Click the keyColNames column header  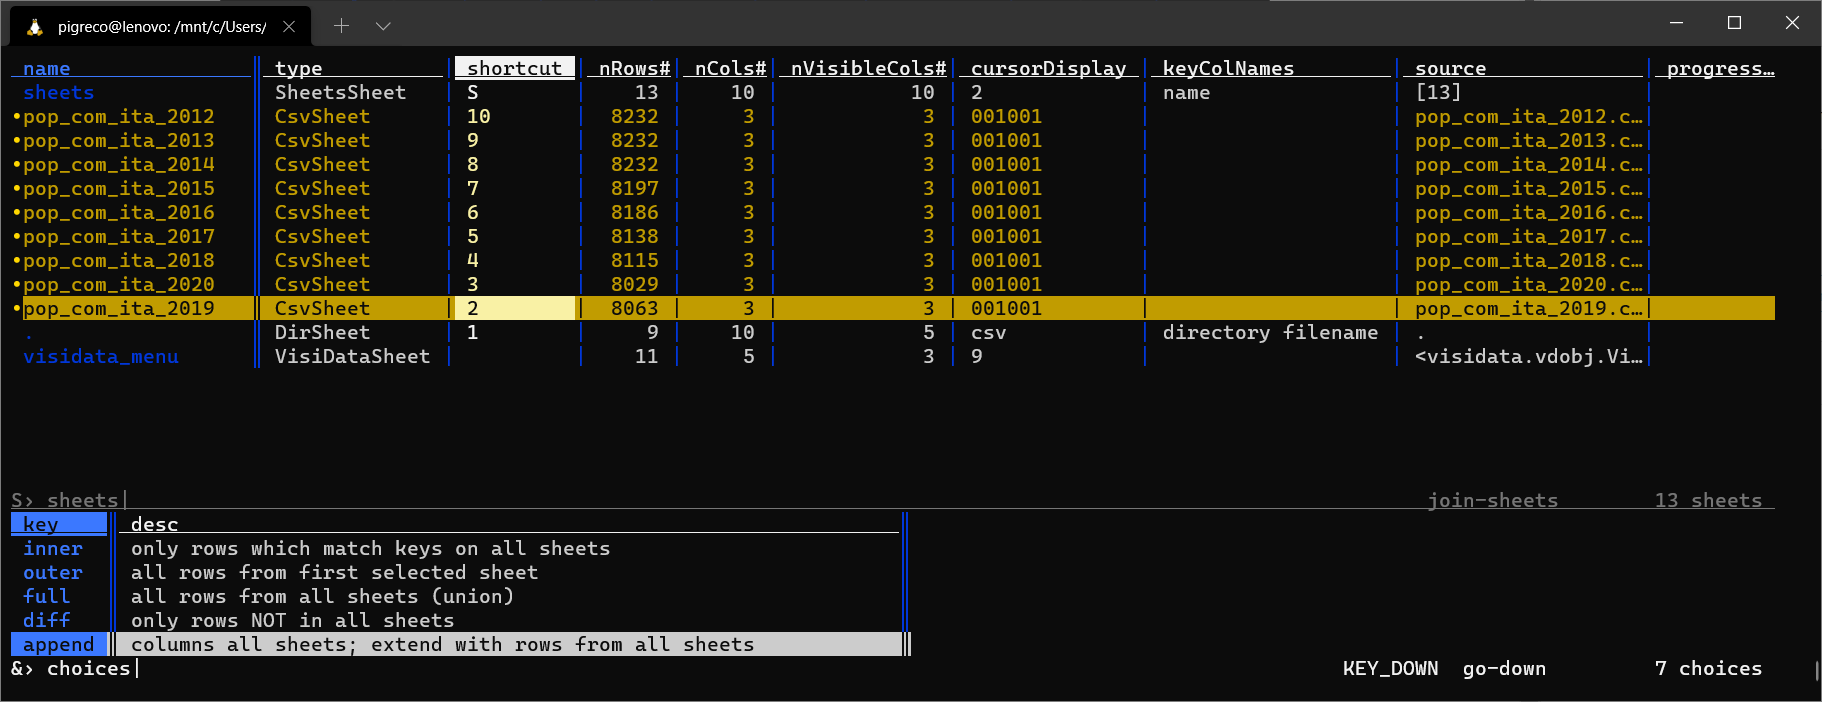pos(1228,68)
